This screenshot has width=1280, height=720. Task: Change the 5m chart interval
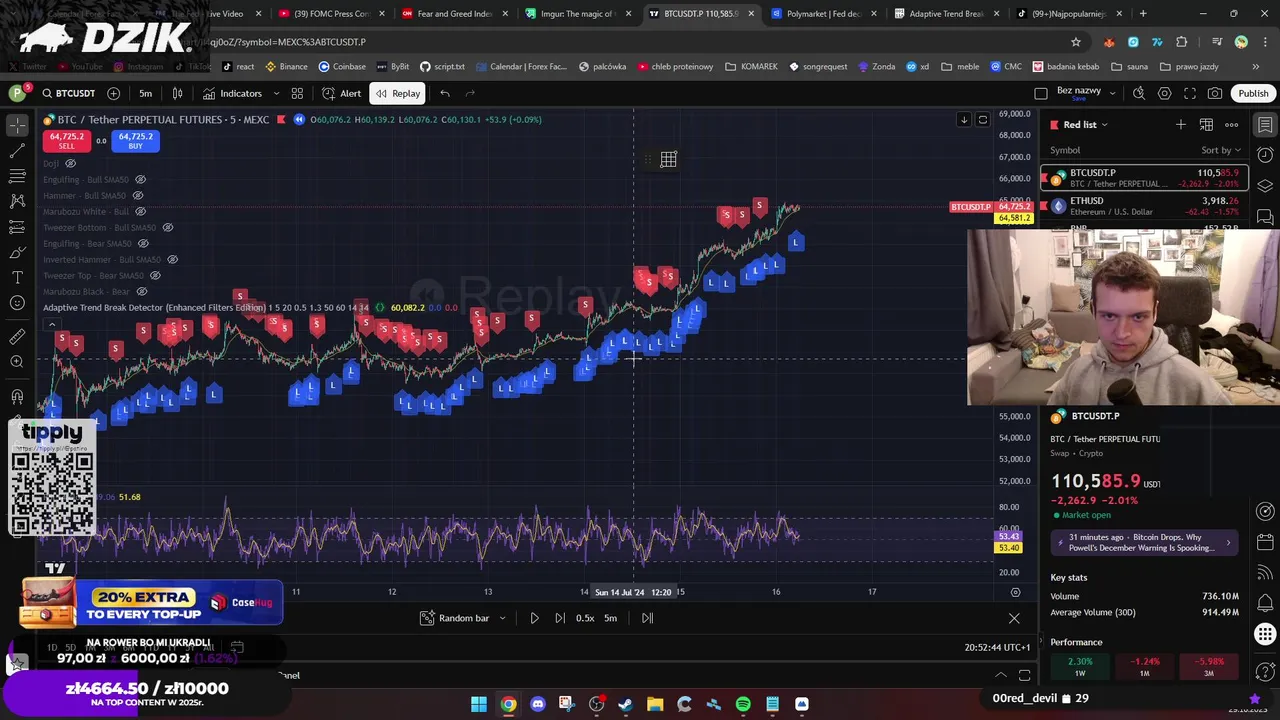pyautogui.click(x=145, y=93)
